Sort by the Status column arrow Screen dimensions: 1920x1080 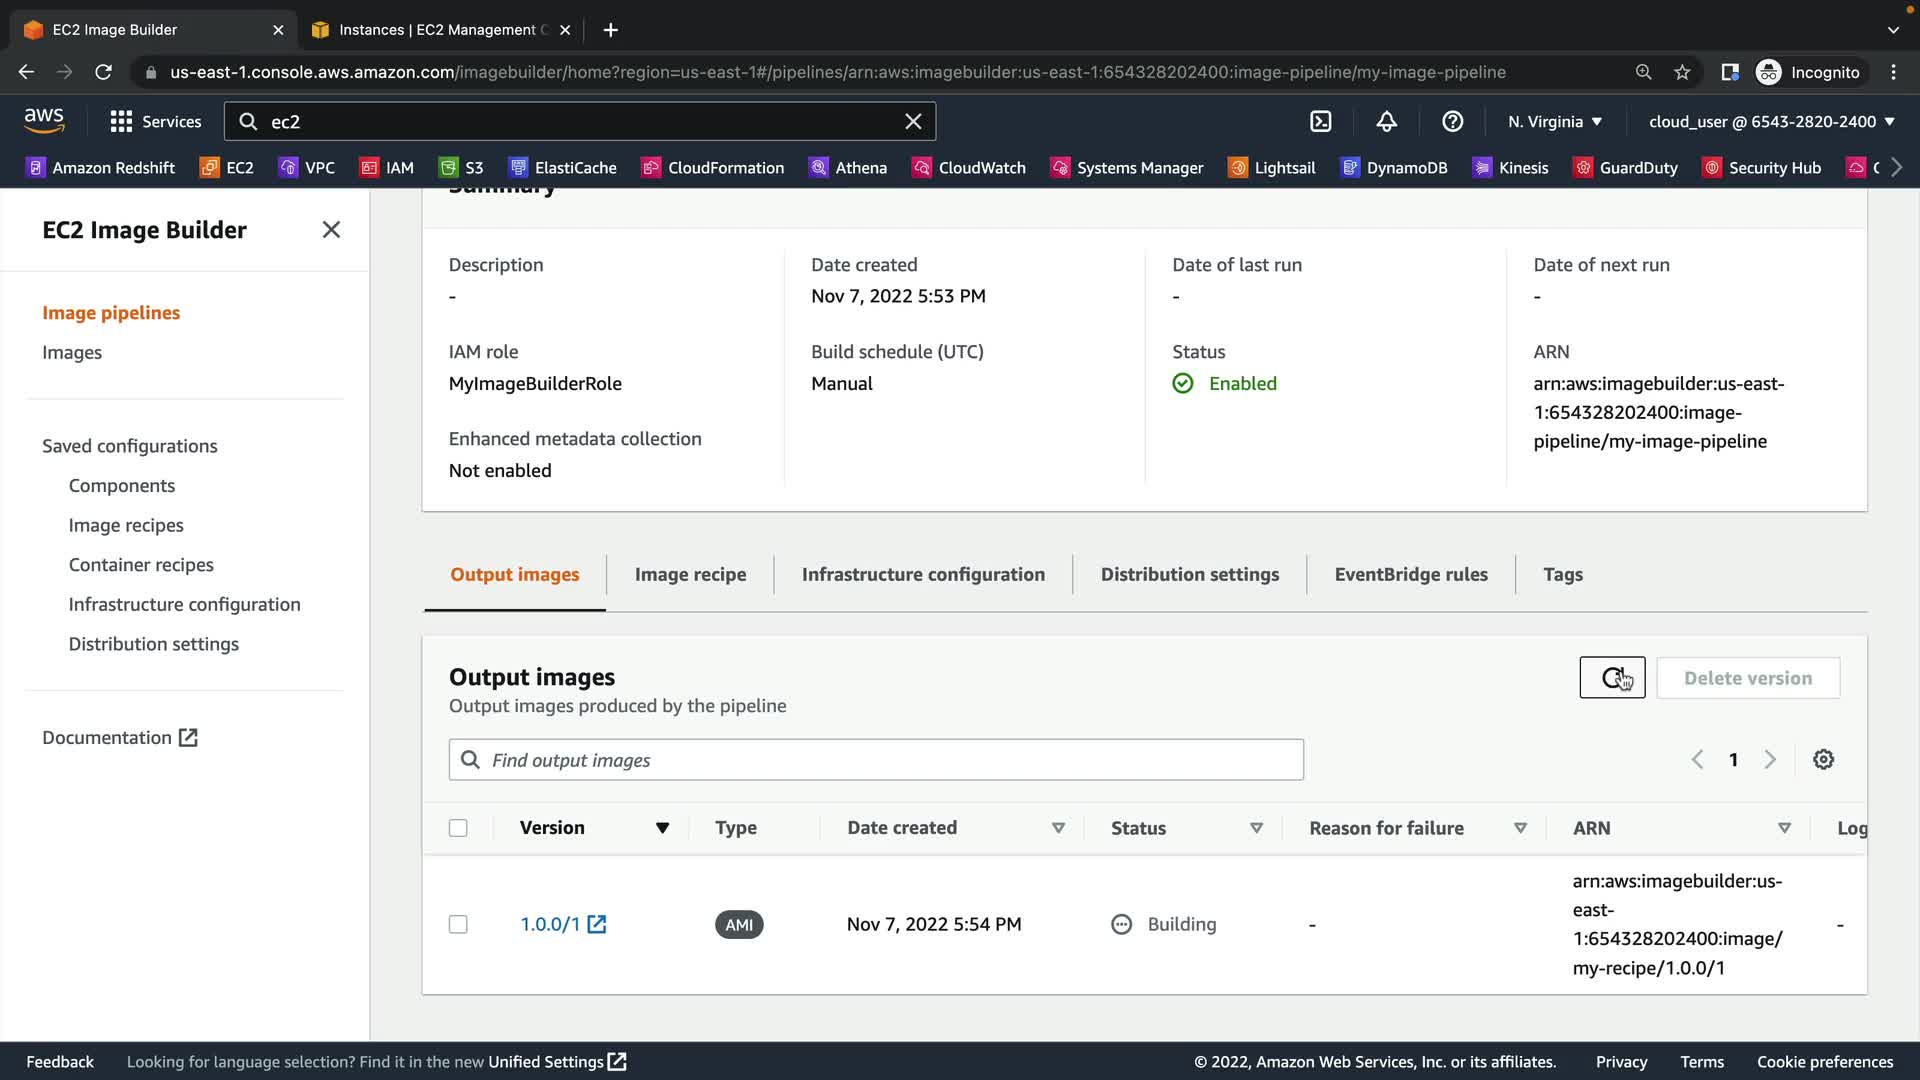tap(1256, 828)
